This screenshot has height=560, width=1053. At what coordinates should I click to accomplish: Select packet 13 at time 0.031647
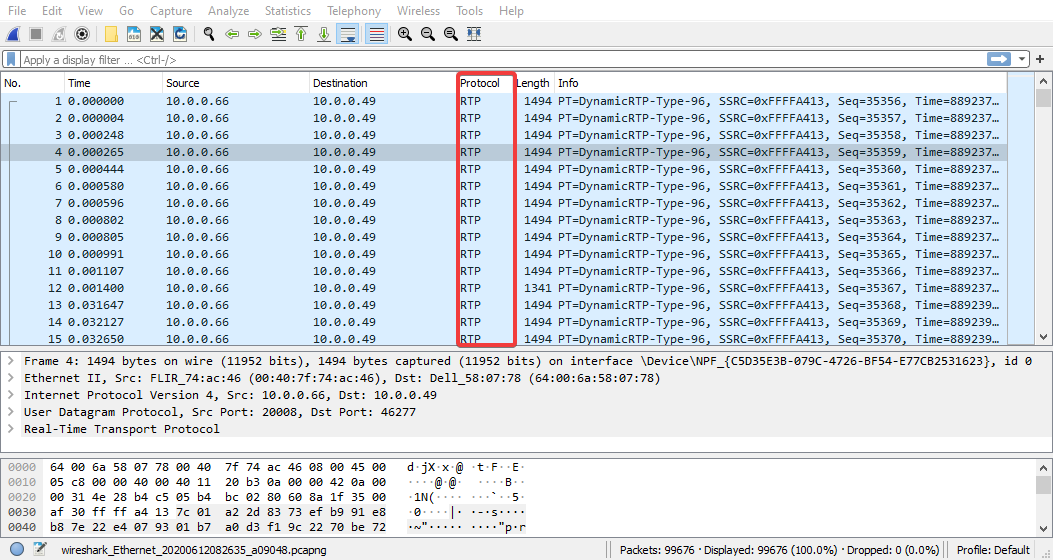point(504,305)
